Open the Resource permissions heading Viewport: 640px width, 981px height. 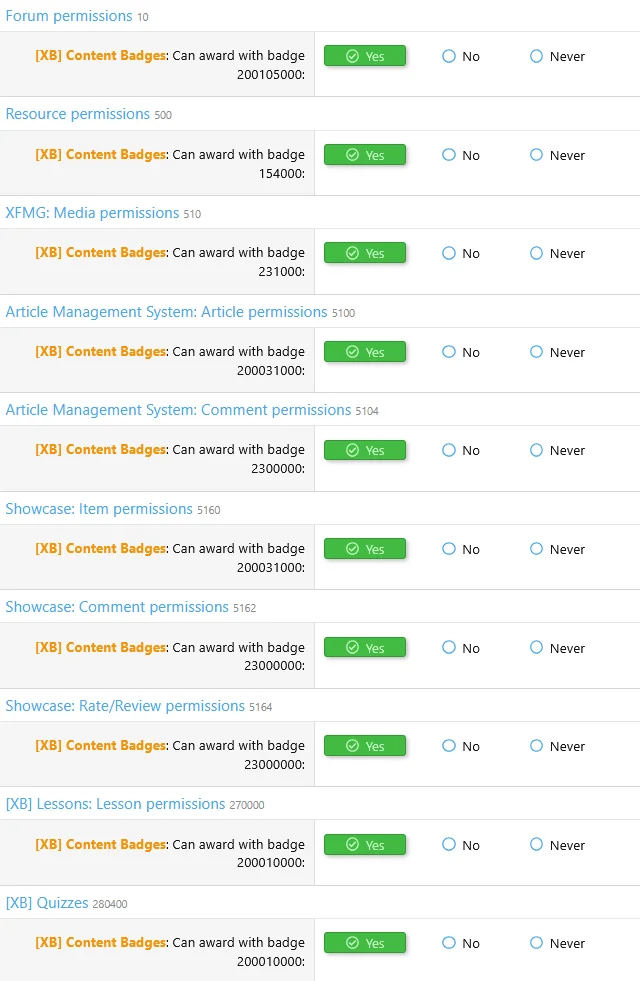click(x=78, y=114)
